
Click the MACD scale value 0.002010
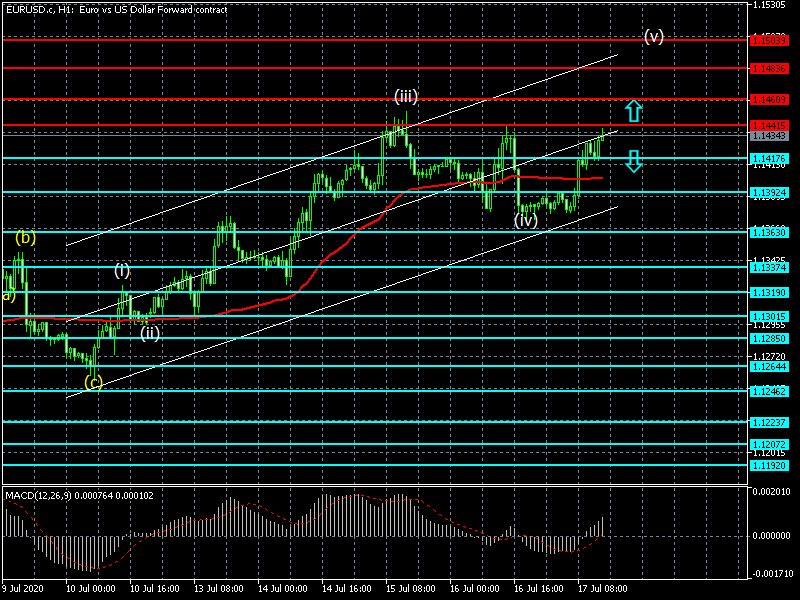pos(772,491)
